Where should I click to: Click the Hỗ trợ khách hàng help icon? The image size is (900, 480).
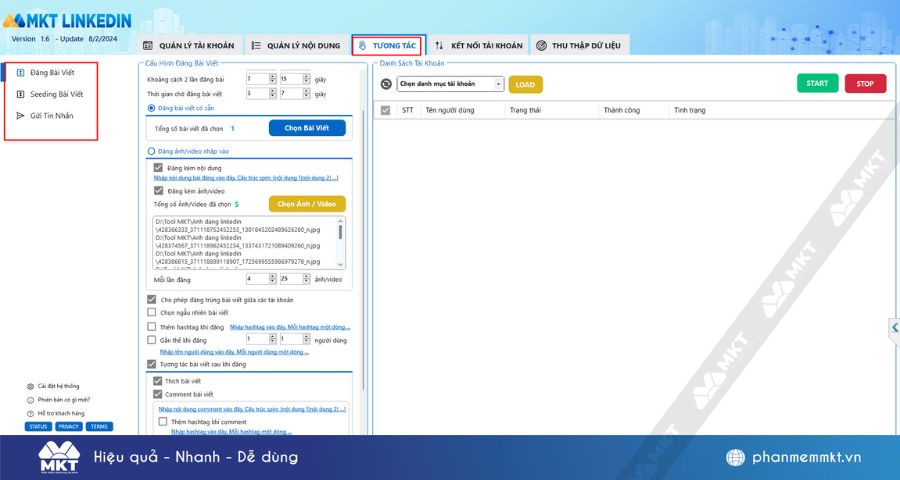pyautogui.click(x=30, y=413)
